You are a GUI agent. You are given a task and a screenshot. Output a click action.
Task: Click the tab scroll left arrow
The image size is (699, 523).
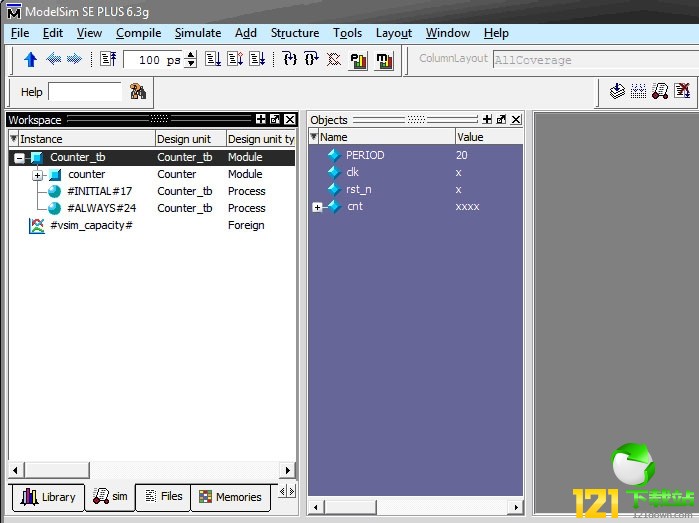point(282,491)
